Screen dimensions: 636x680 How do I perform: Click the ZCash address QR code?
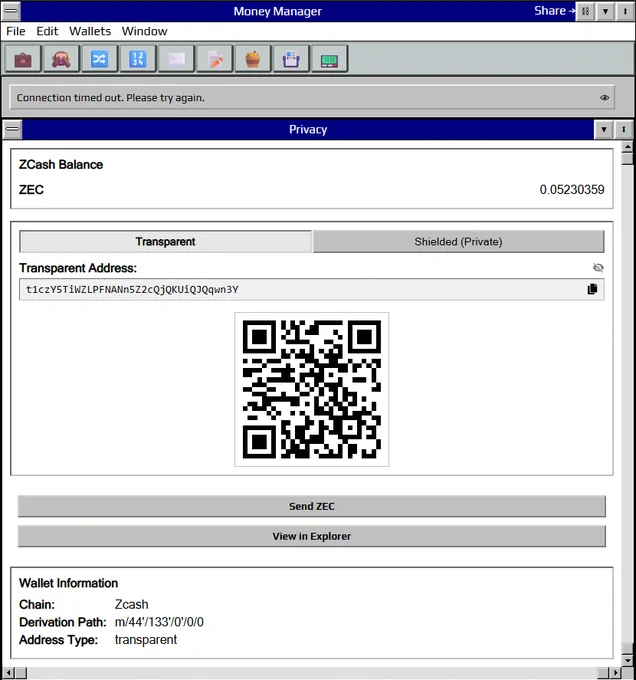pyautogui.click(x=312, y=389)
